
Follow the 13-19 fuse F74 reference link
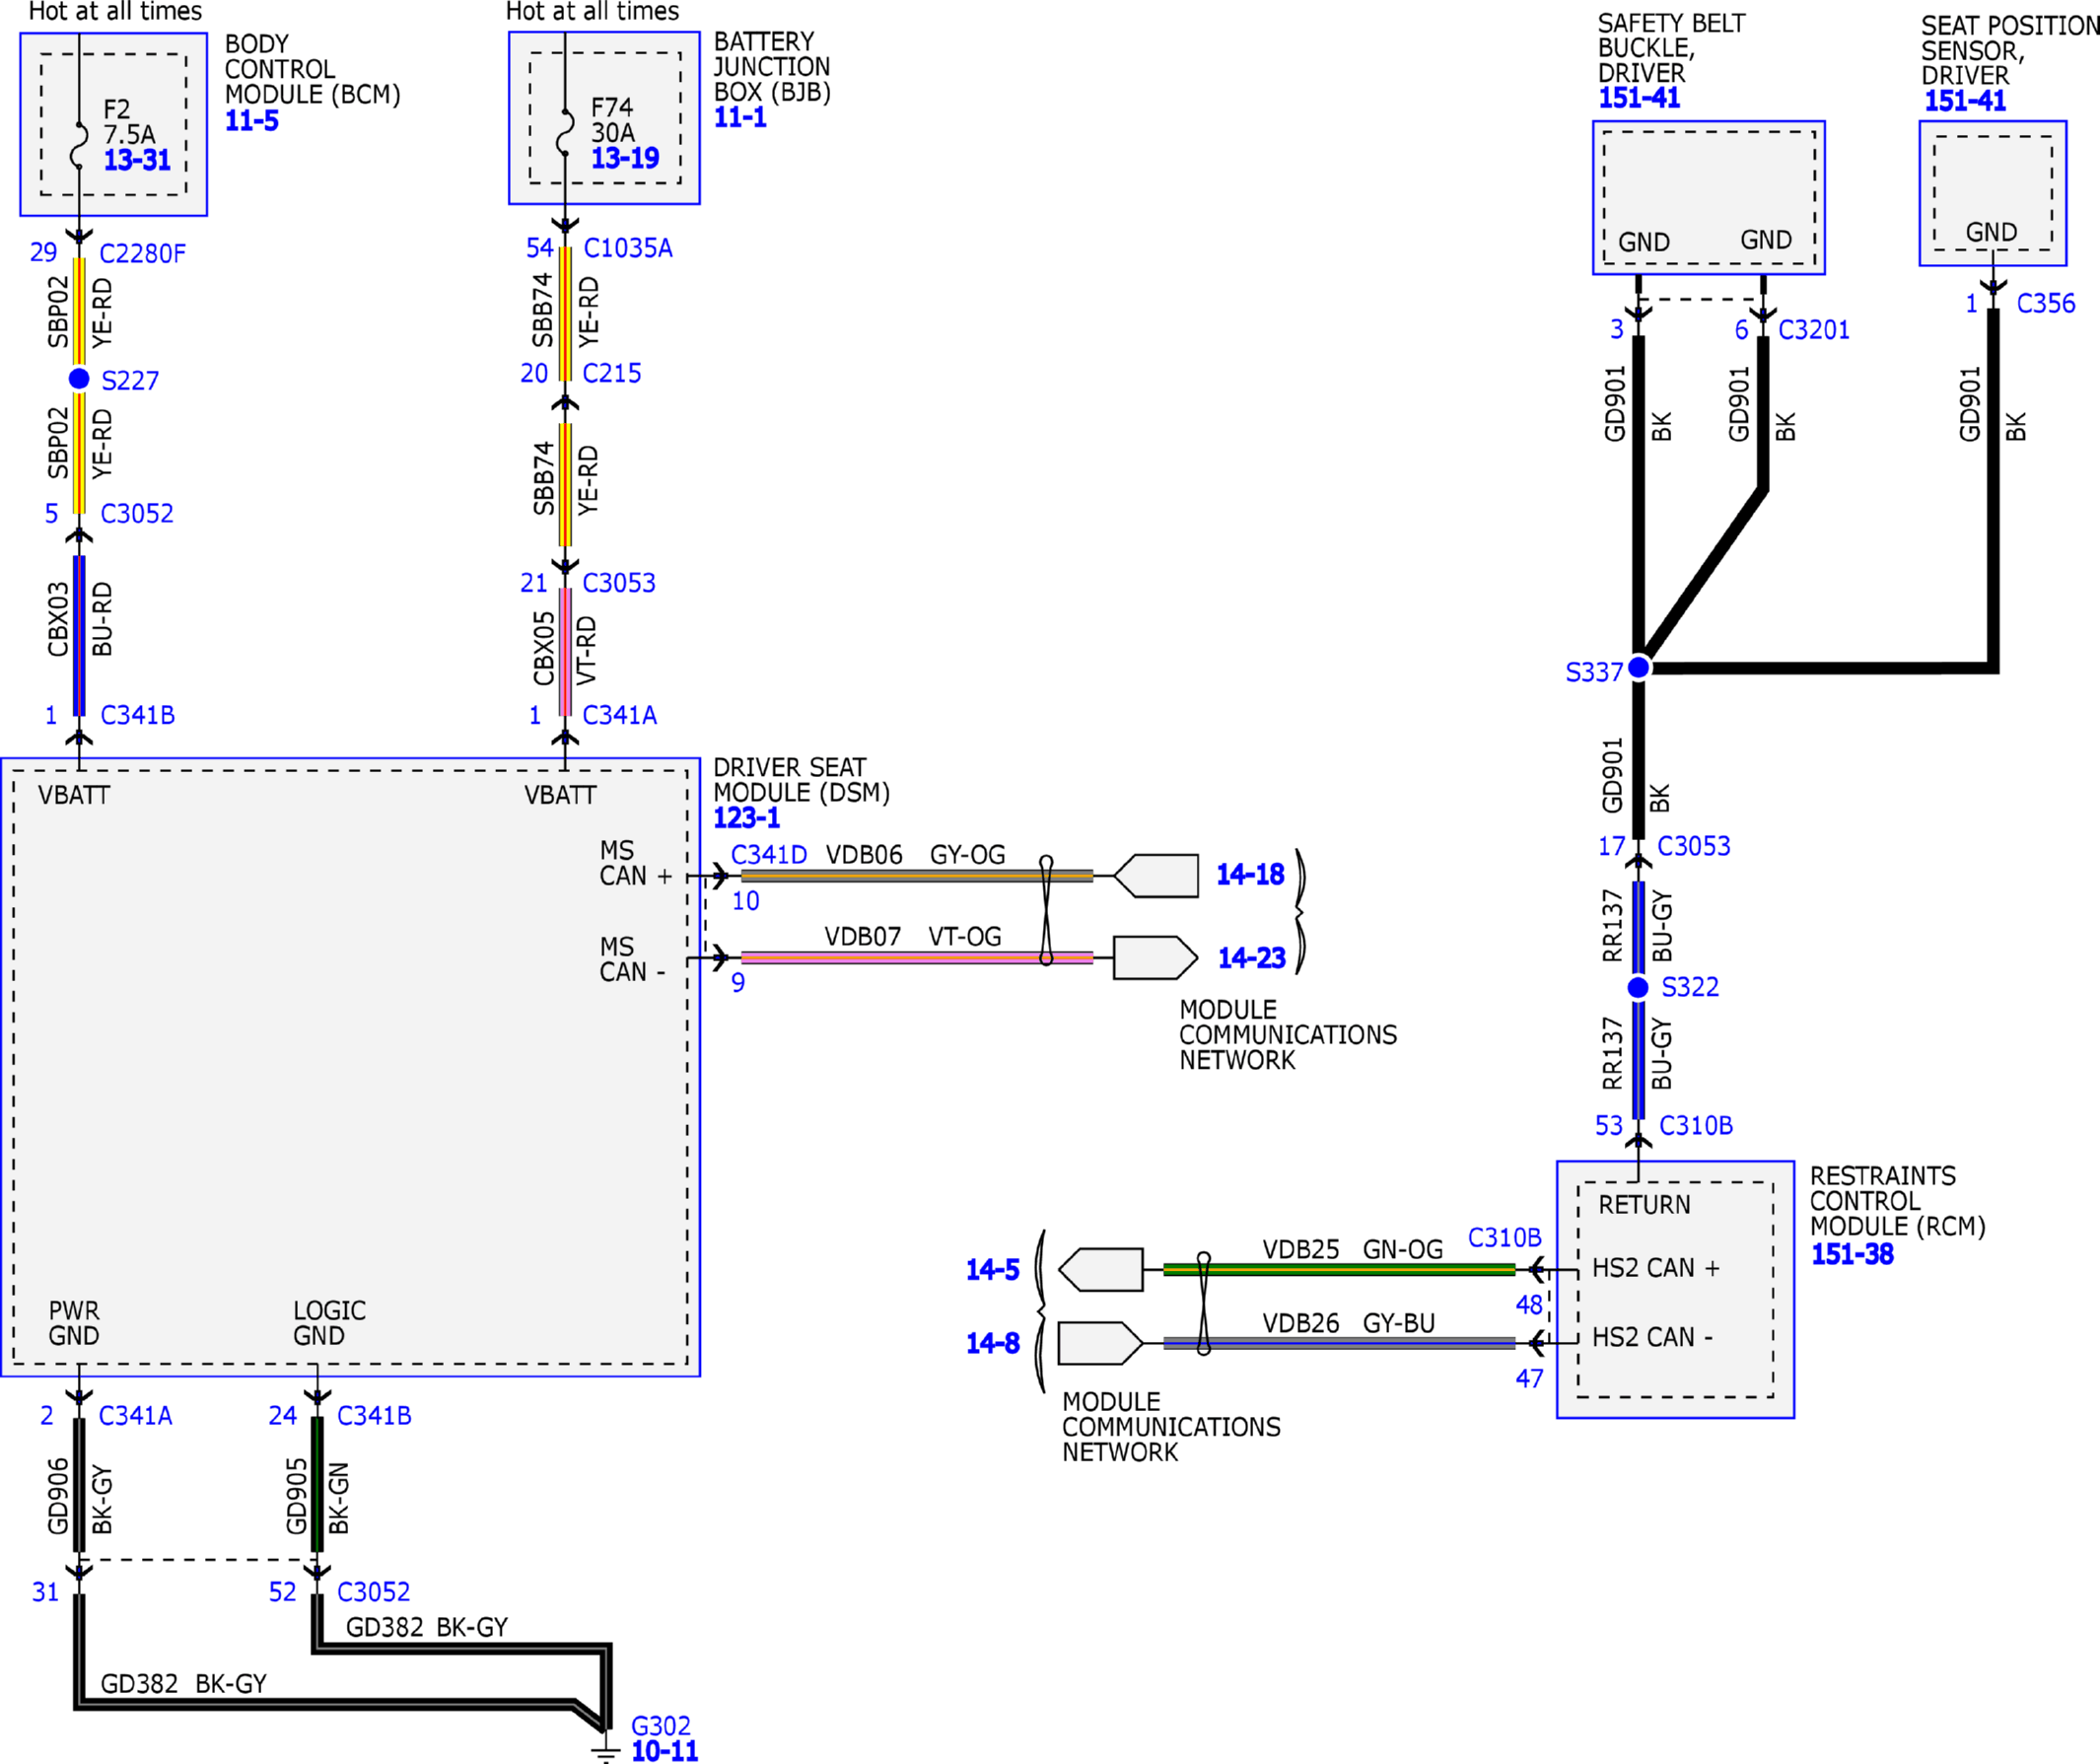625,158
